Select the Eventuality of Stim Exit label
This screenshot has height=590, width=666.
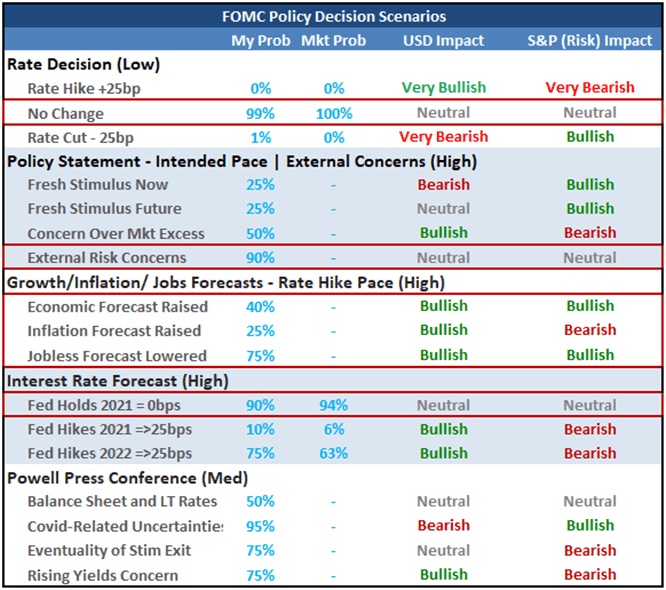pos(109,551)
